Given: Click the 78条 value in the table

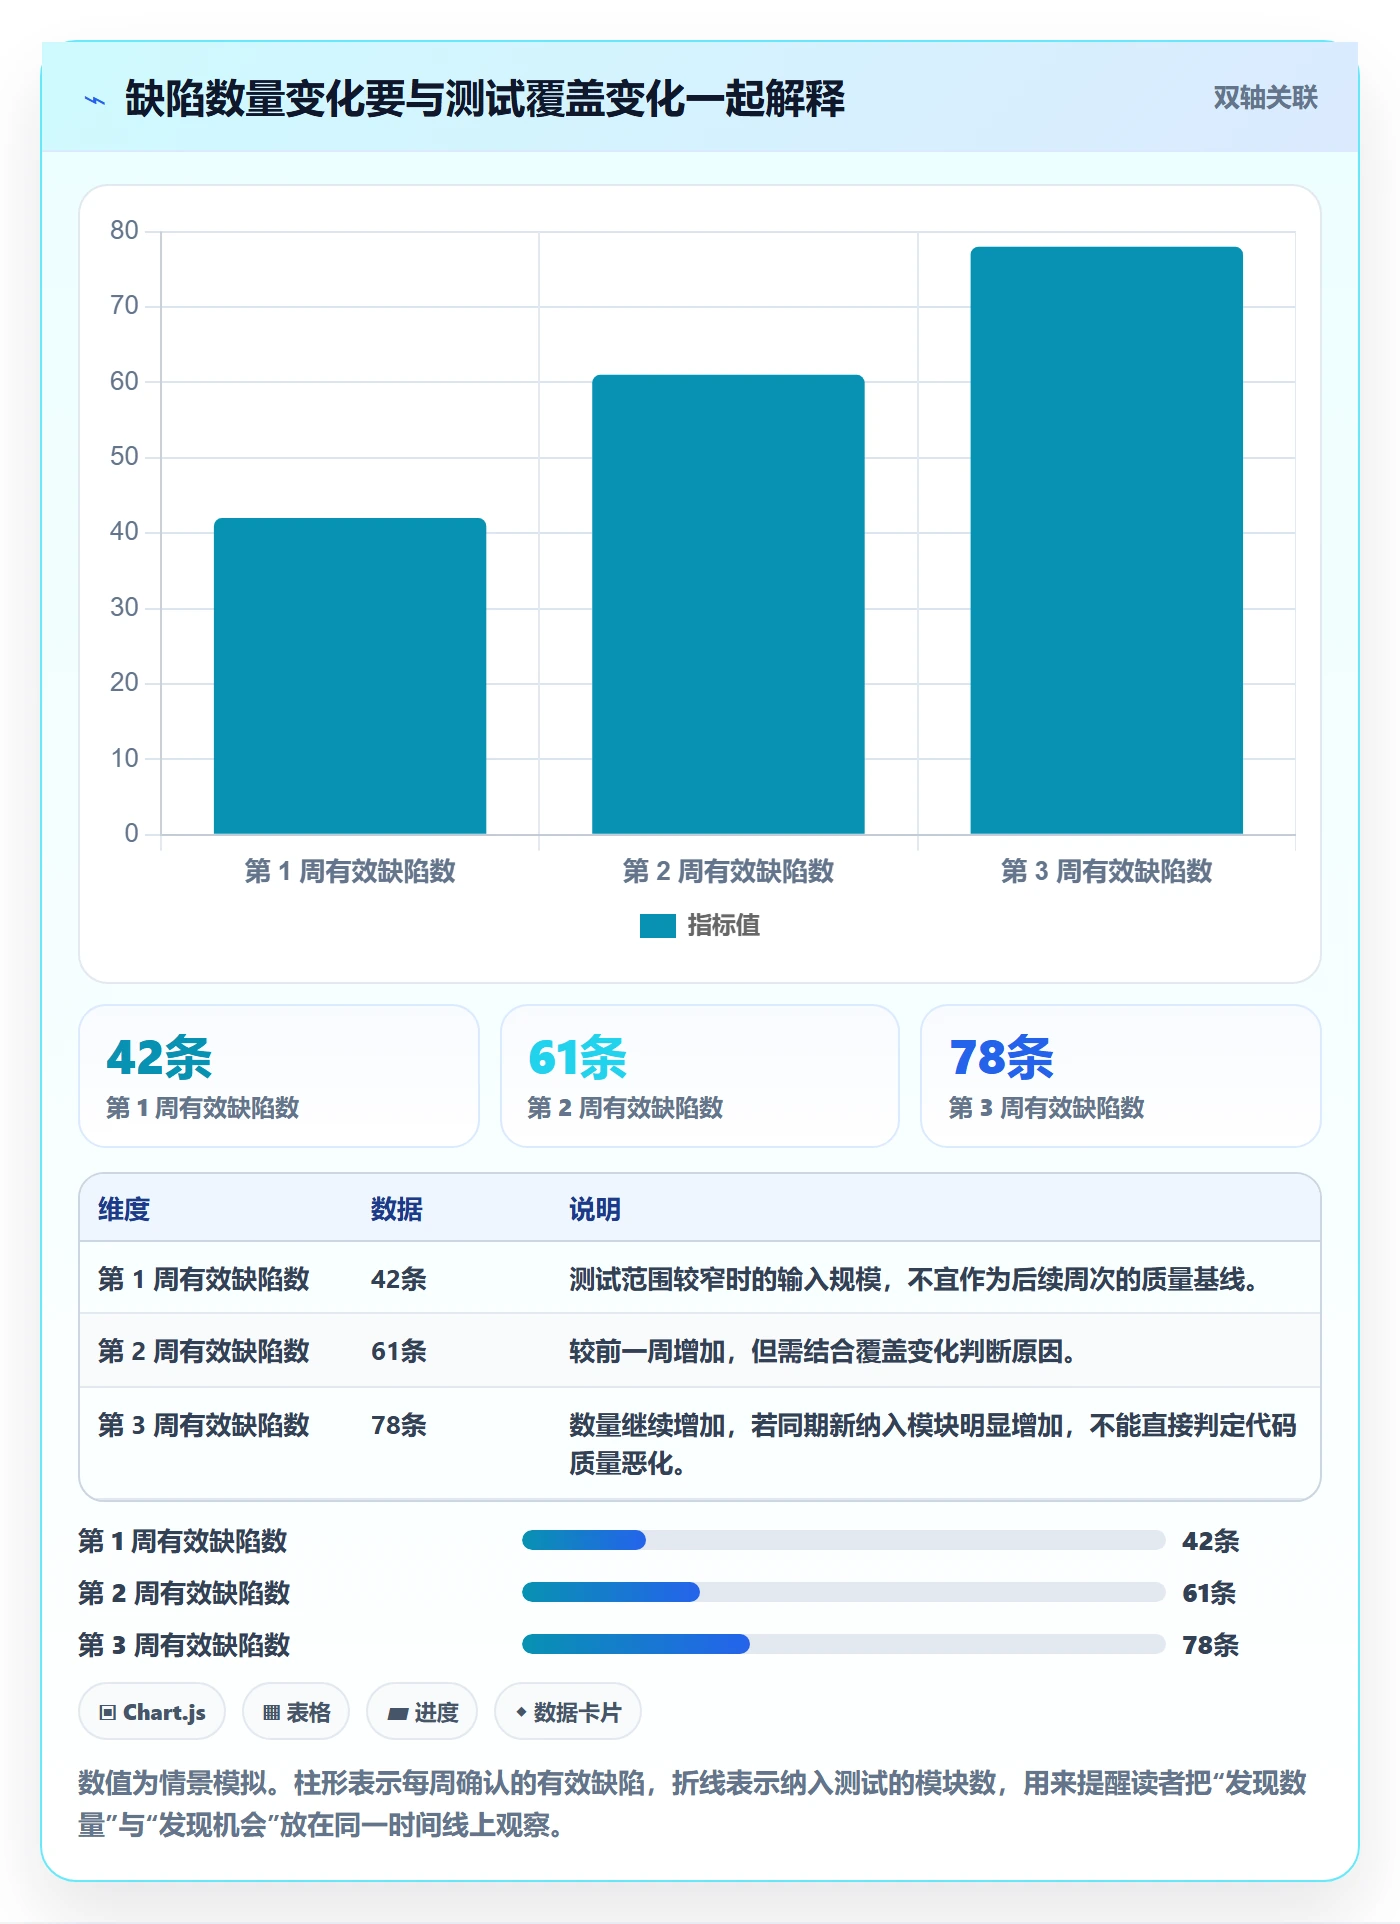Looking at the screenshot, I should pyautogui.click(x=399, y=1425).
